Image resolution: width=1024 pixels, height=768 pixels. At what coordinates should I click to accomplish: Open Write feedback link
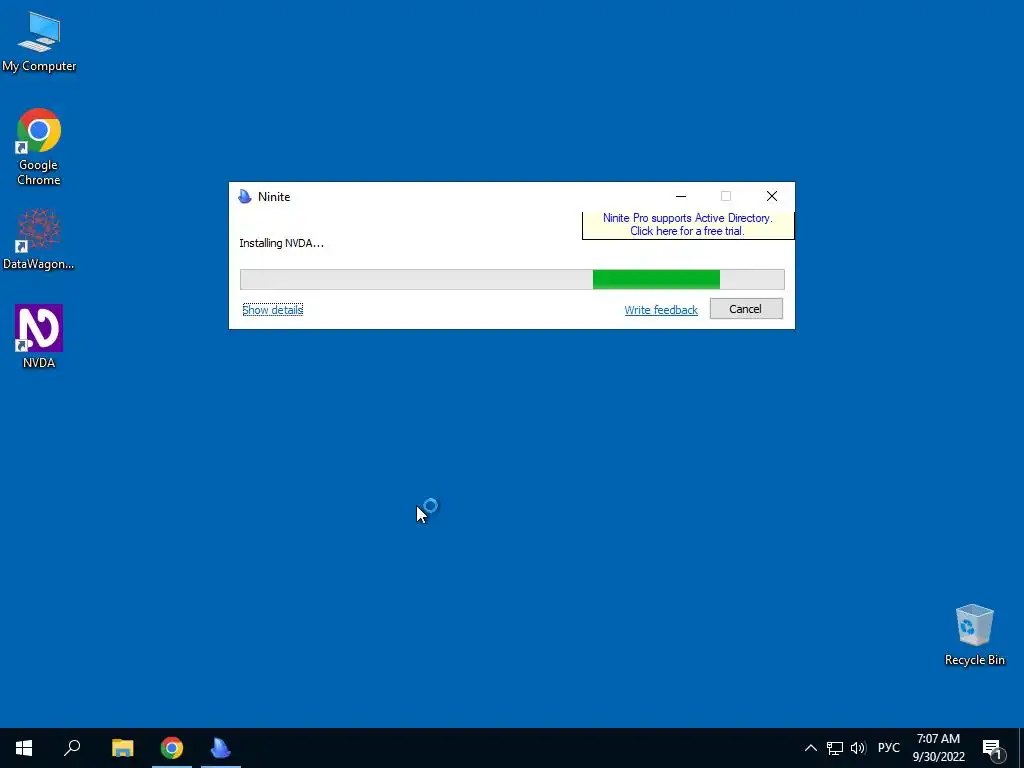661,310
